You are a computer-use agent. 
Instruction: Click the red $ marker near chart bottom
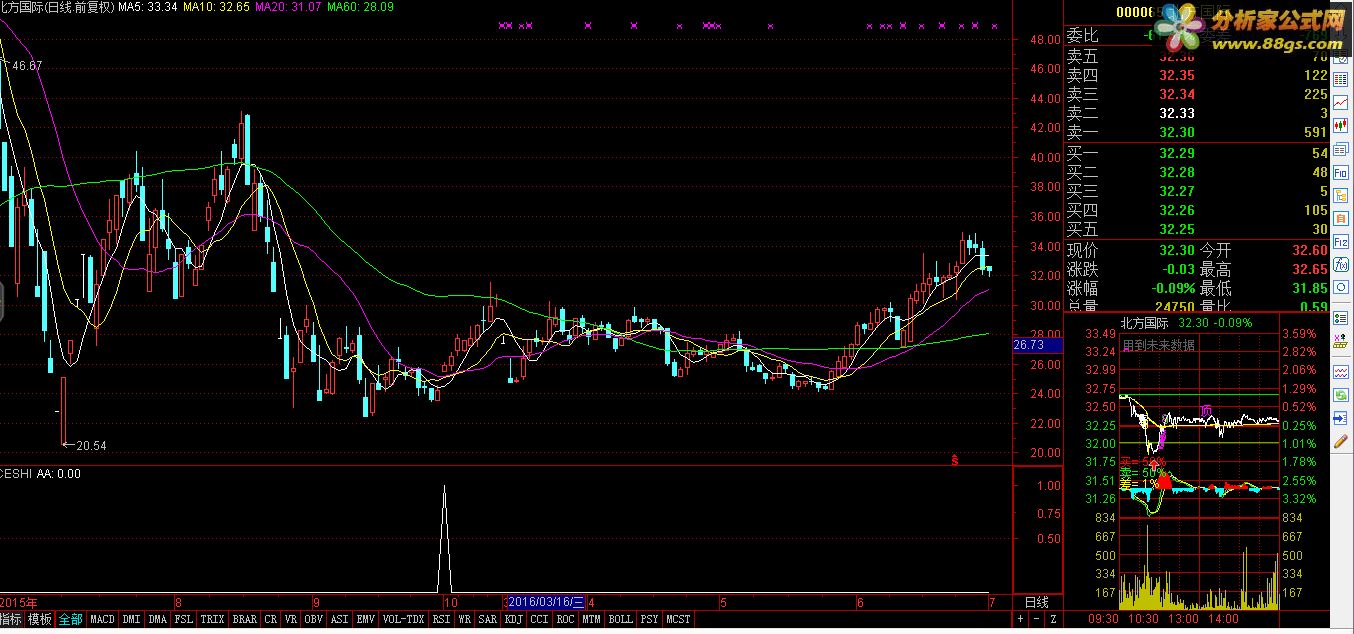tap(955, 461)
